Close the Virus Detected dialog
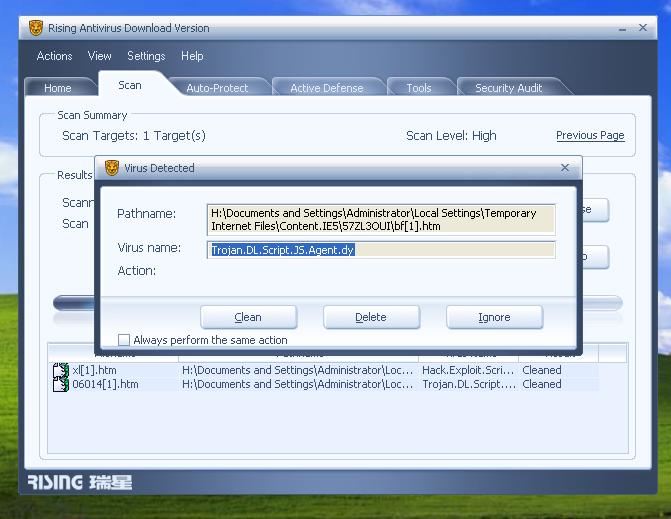Screen dimensions: 671x519 565,168
